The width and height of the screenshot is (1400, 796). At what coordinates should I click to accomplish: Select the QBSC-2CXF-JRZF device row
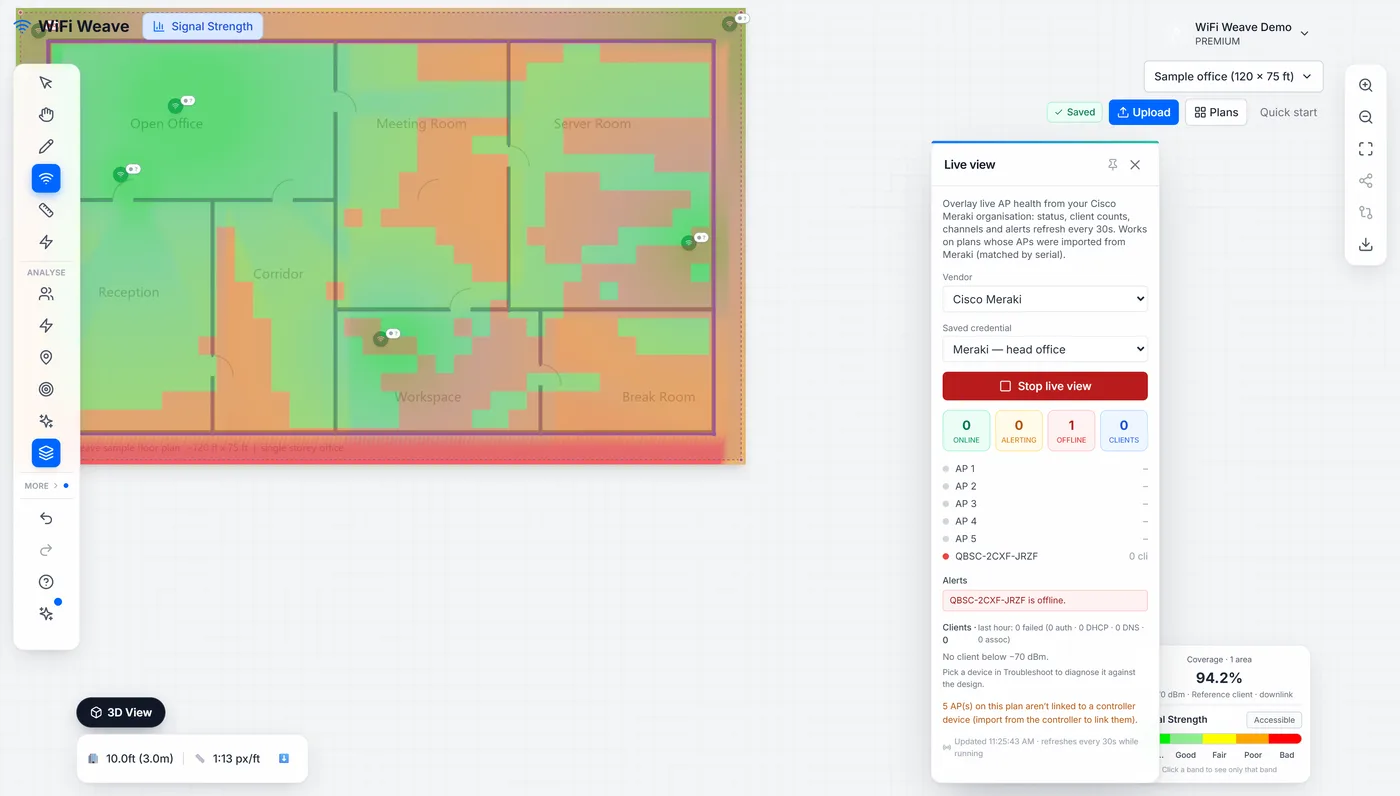tap(1045, 556)
